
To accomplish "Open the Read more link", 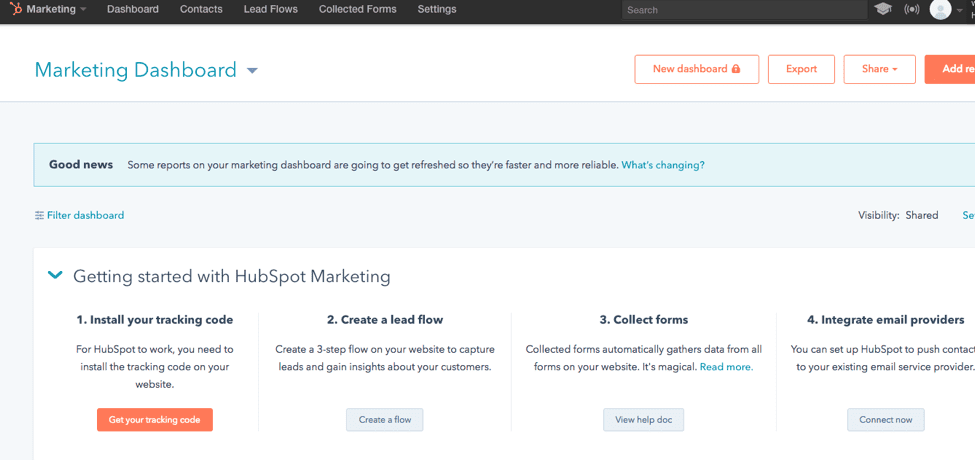I will point(726,367).
